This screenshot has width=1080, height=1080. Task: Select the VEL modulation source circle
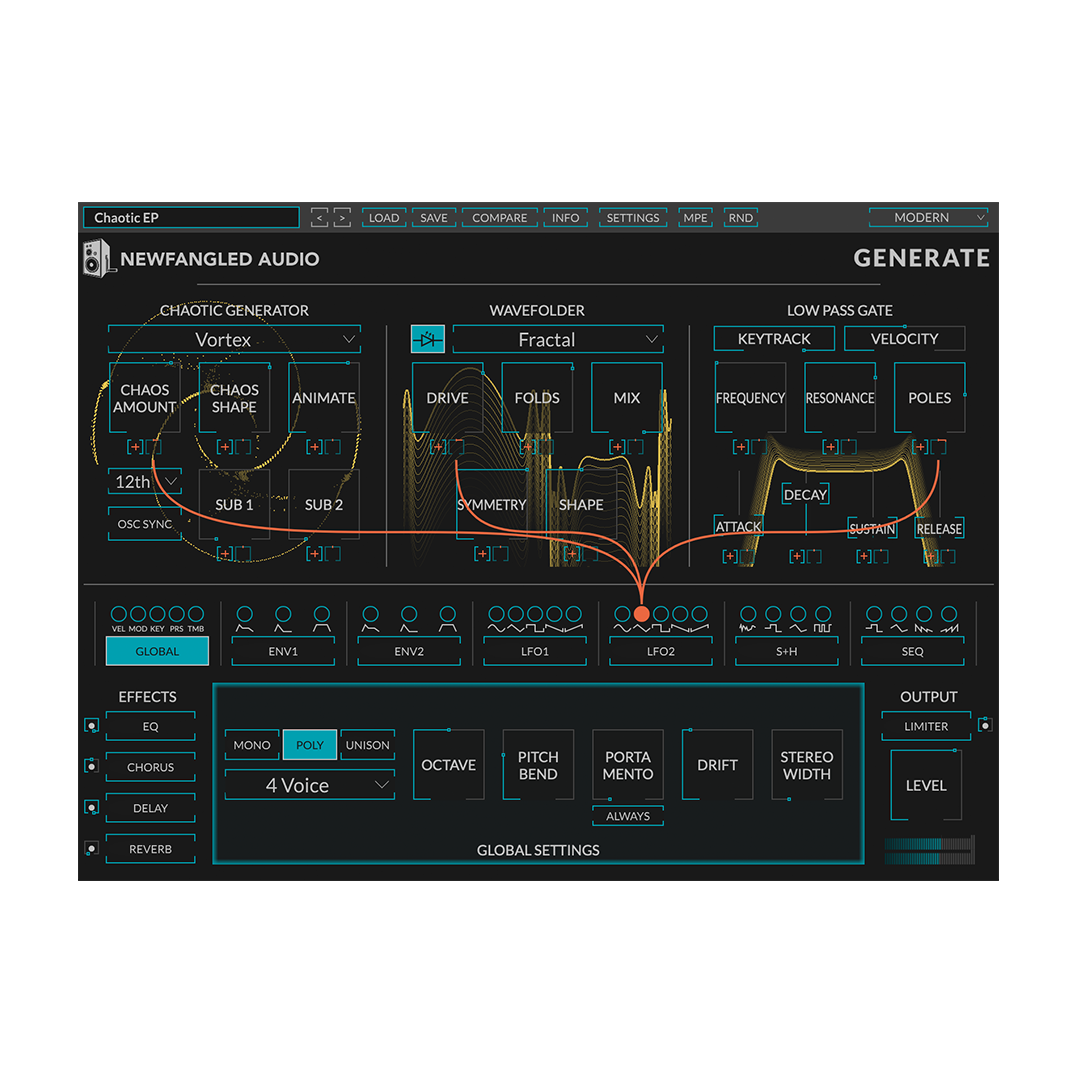point(118,614)
